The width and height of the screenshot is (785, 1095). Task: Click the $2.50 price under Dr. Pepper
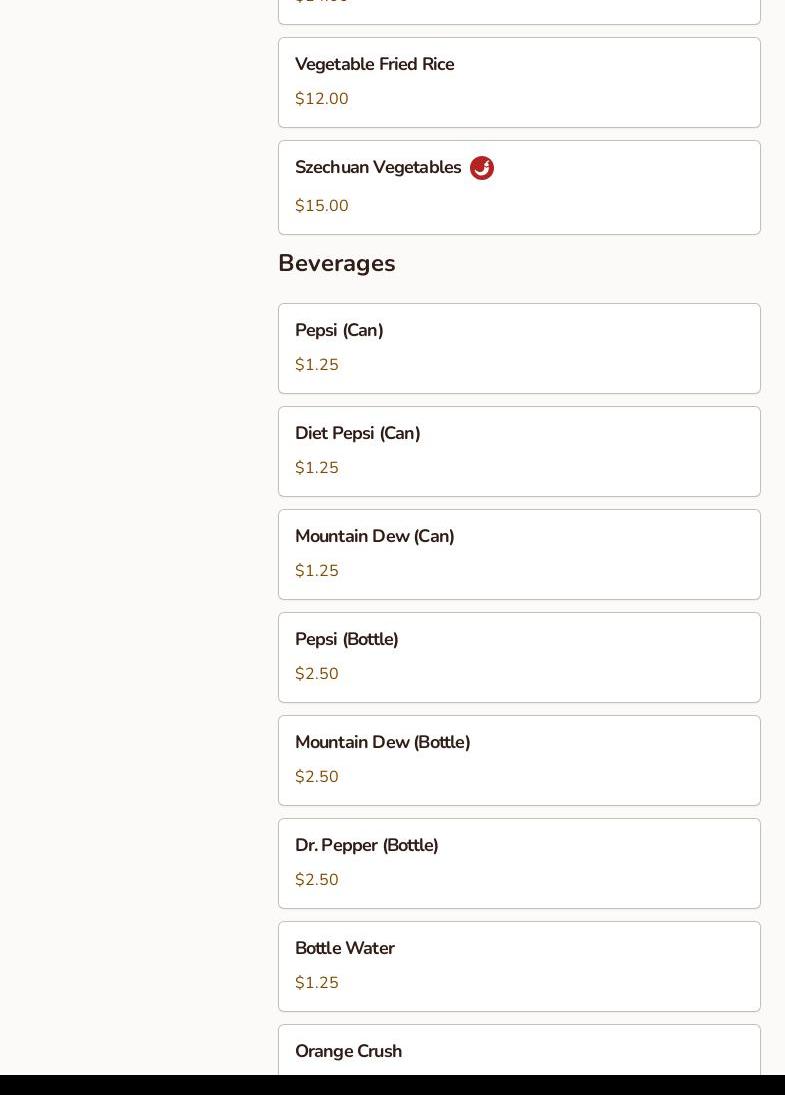[x=316, y=880]
